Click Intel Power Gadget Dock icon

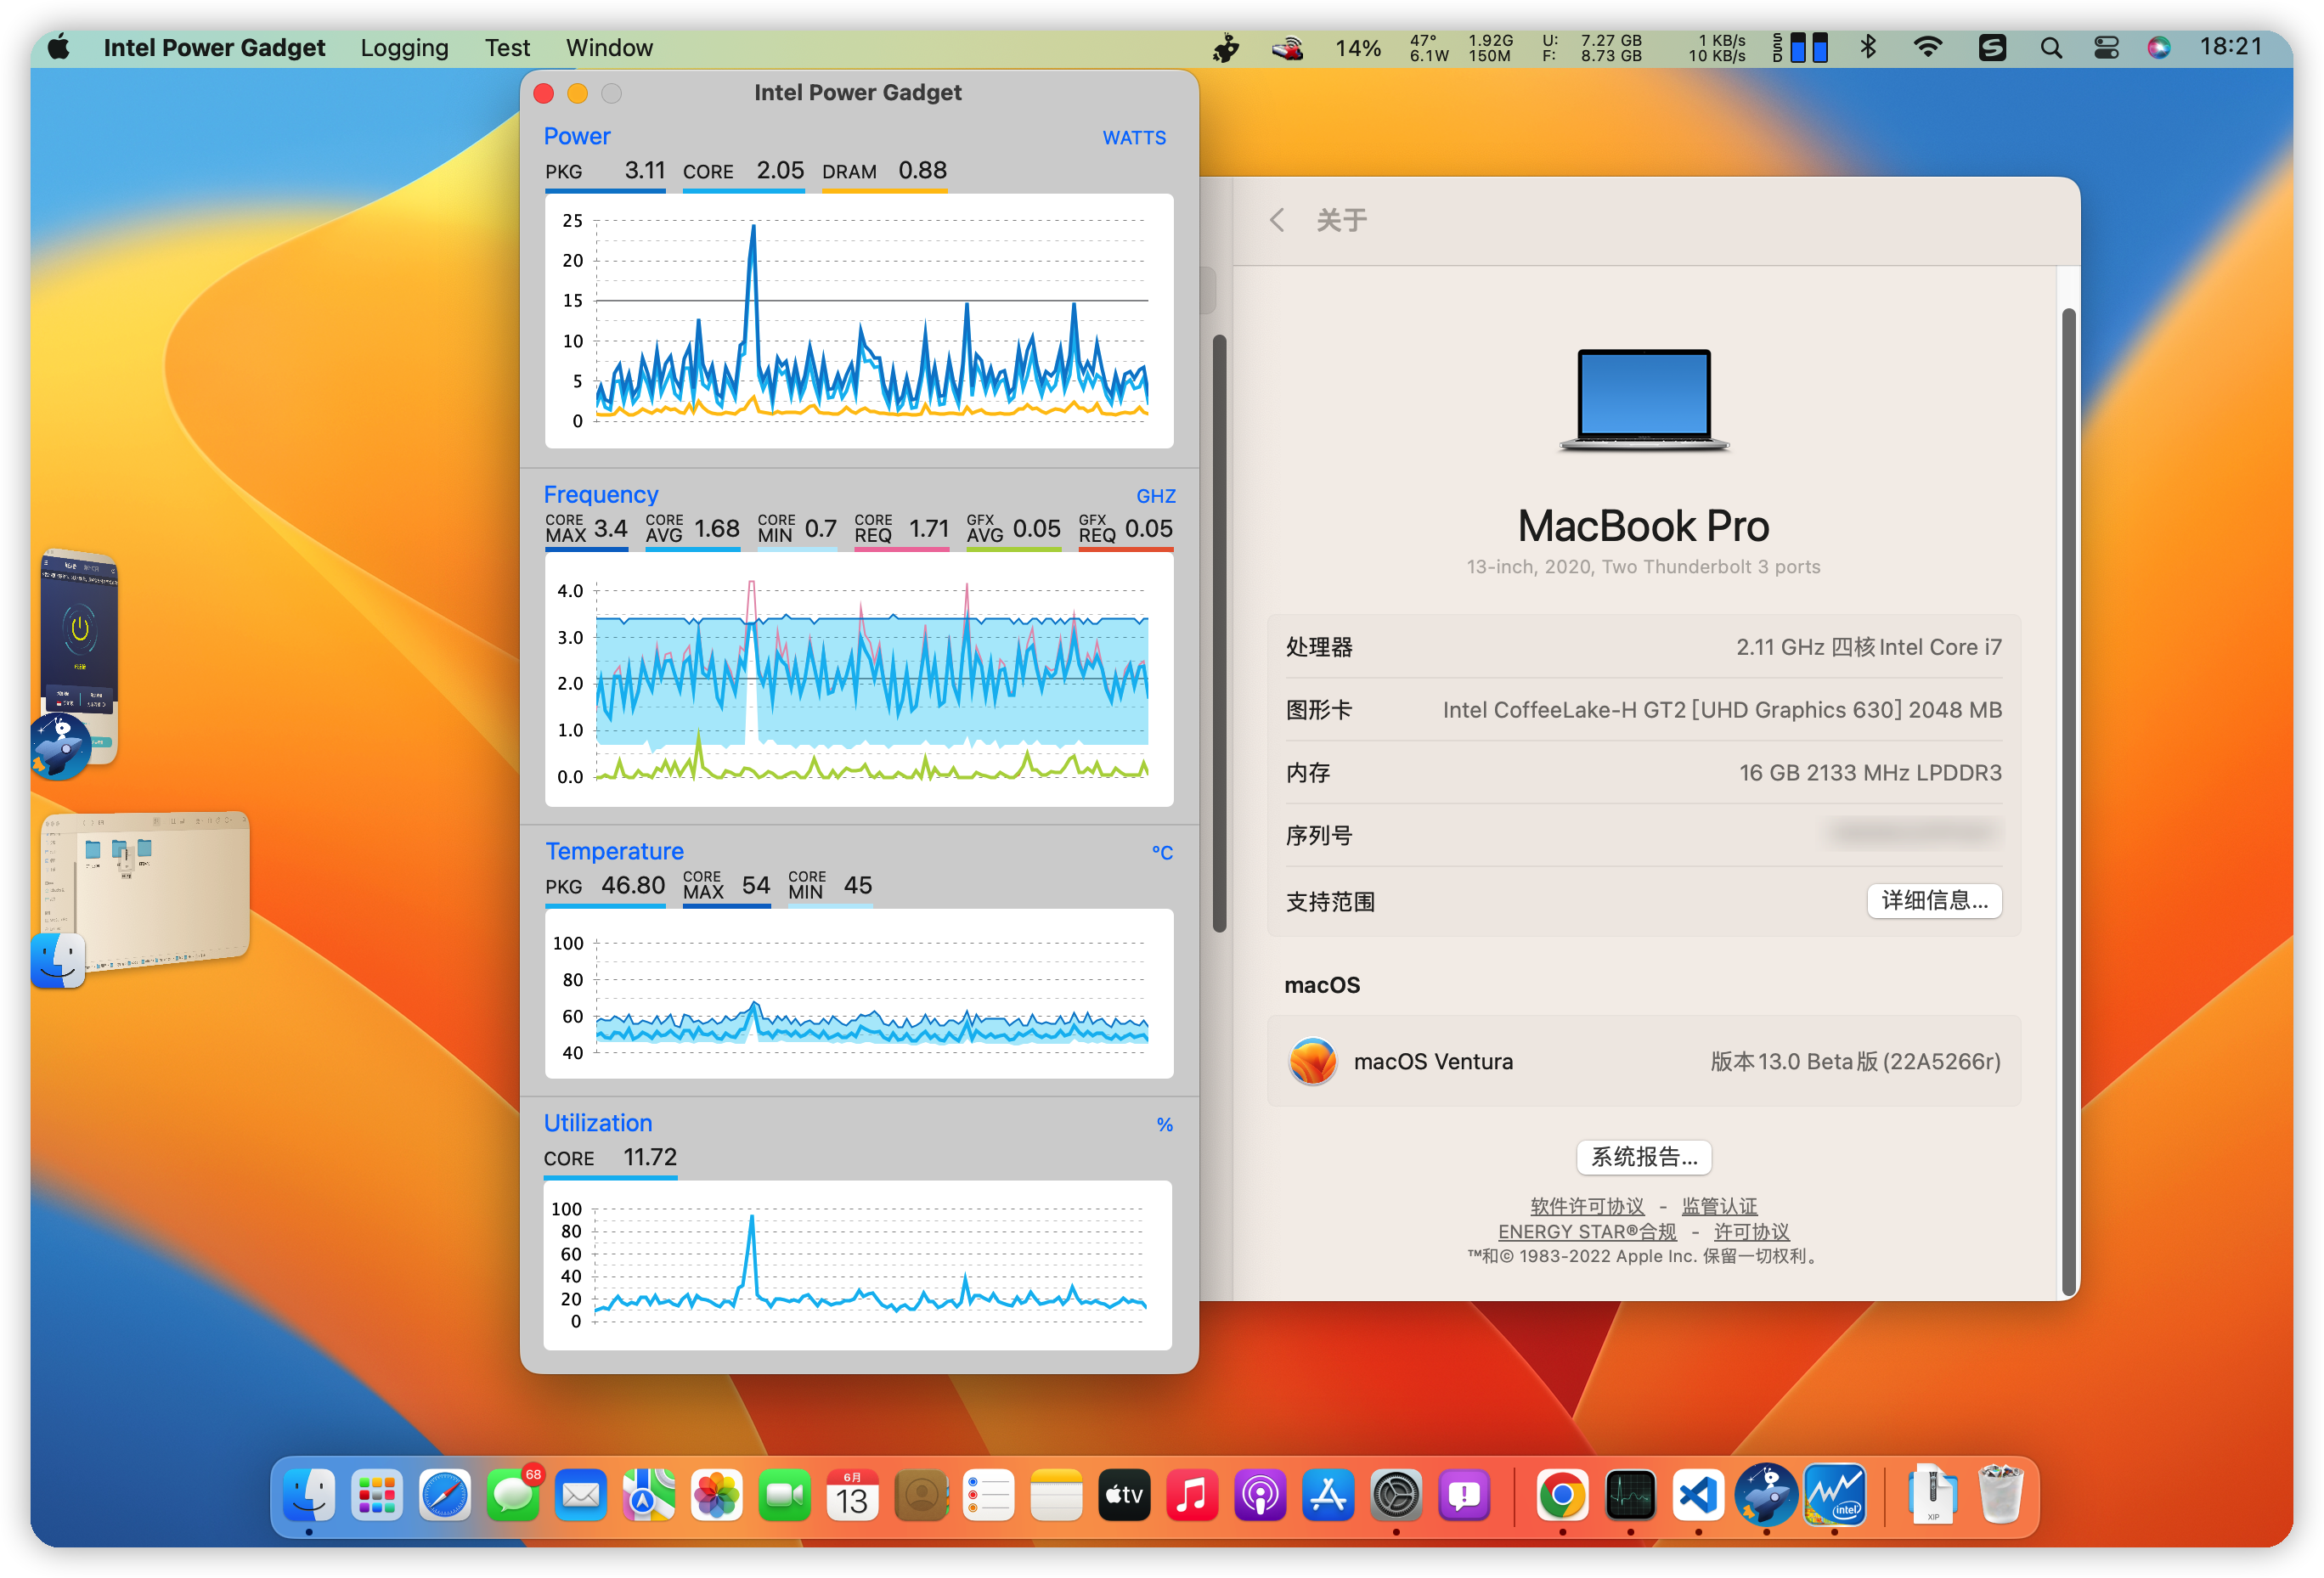coord(1834,1495)
